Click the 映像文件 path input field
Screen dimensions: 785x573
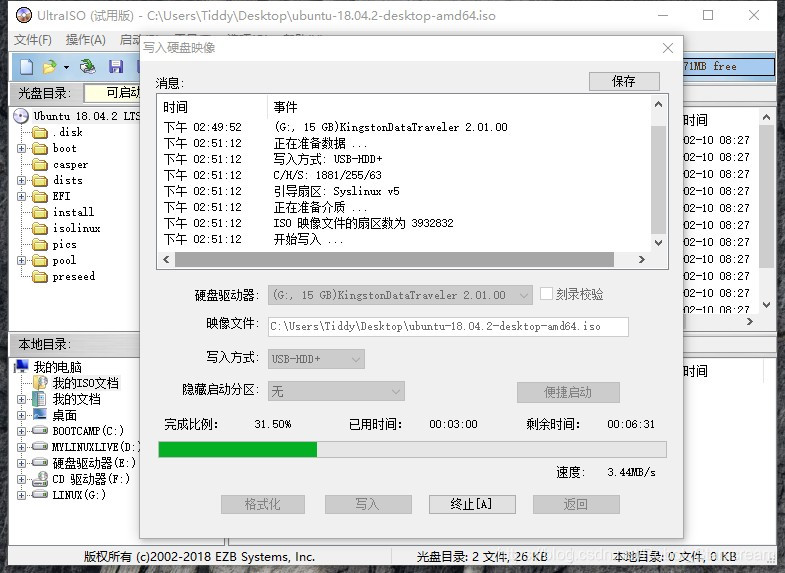point(448,326)
